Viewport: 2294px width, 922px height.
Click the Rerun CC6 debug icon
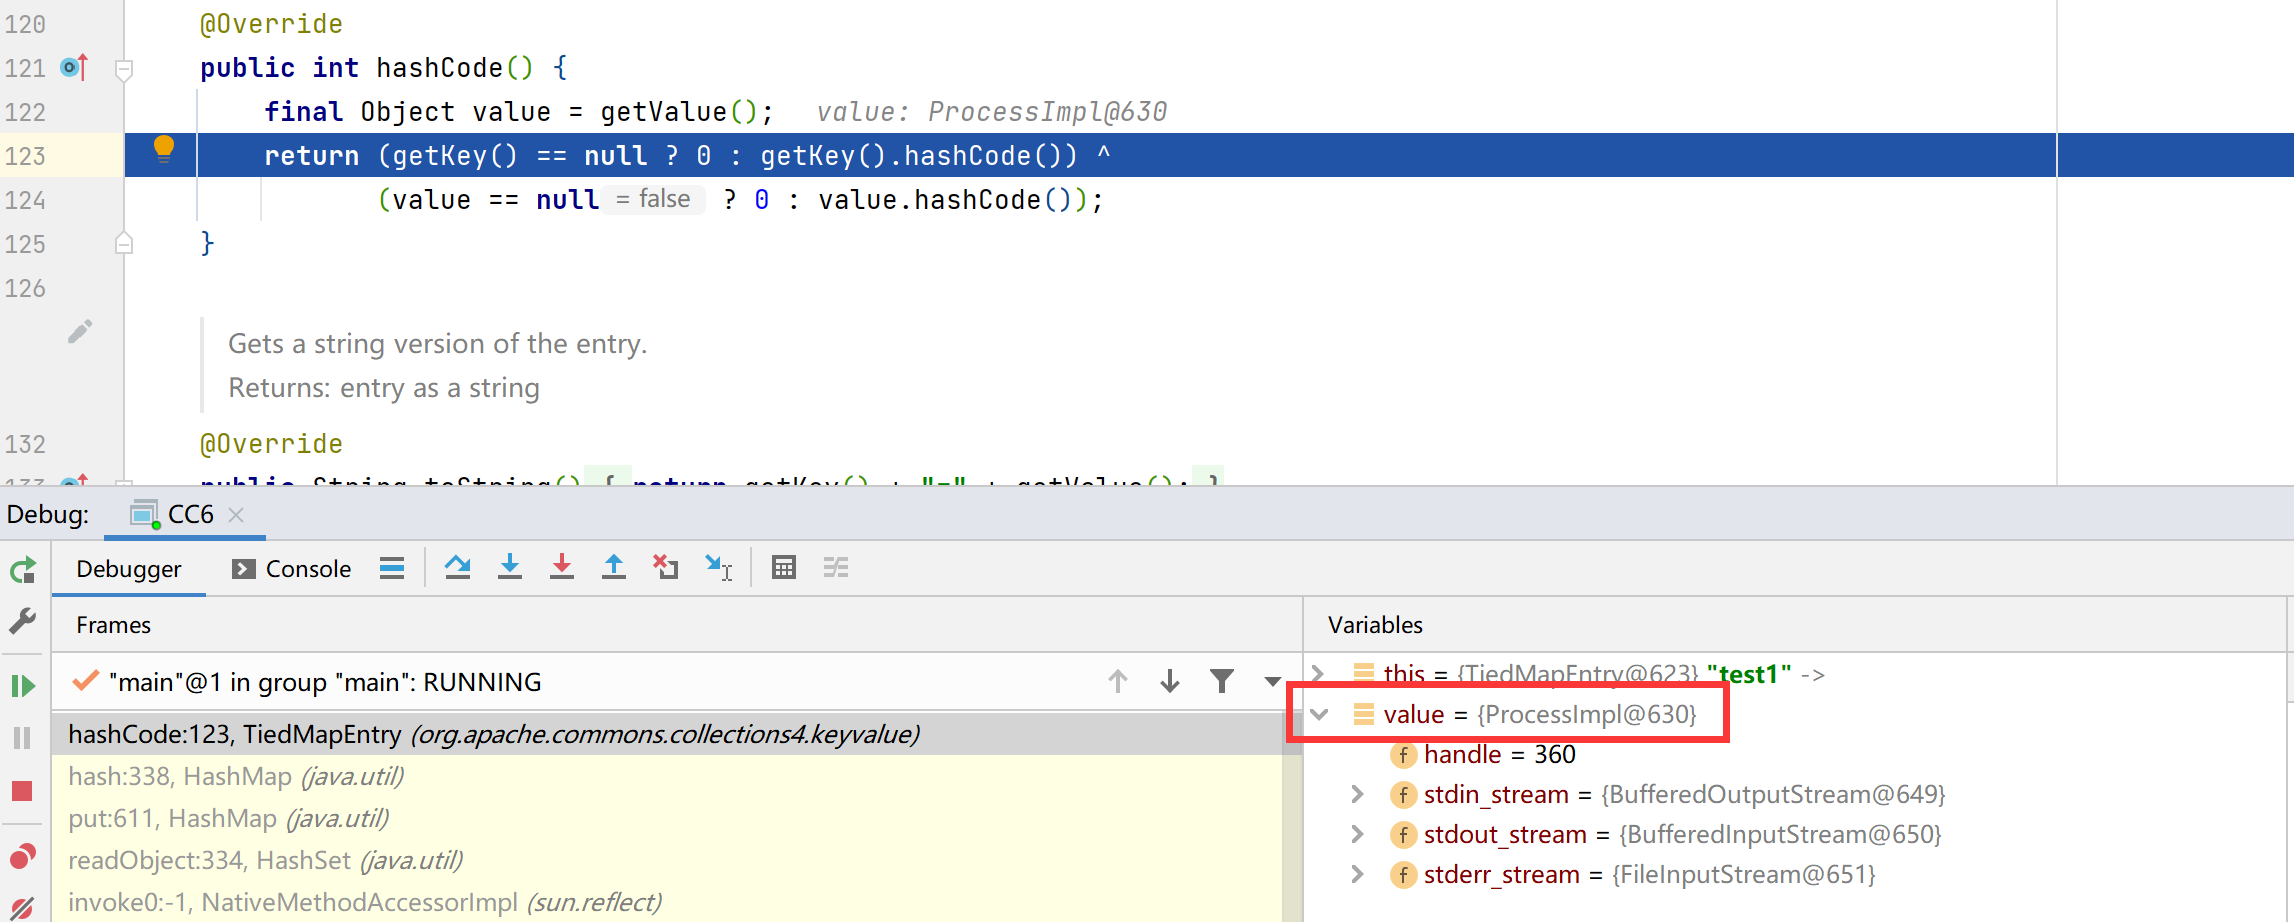coord(23,570)
